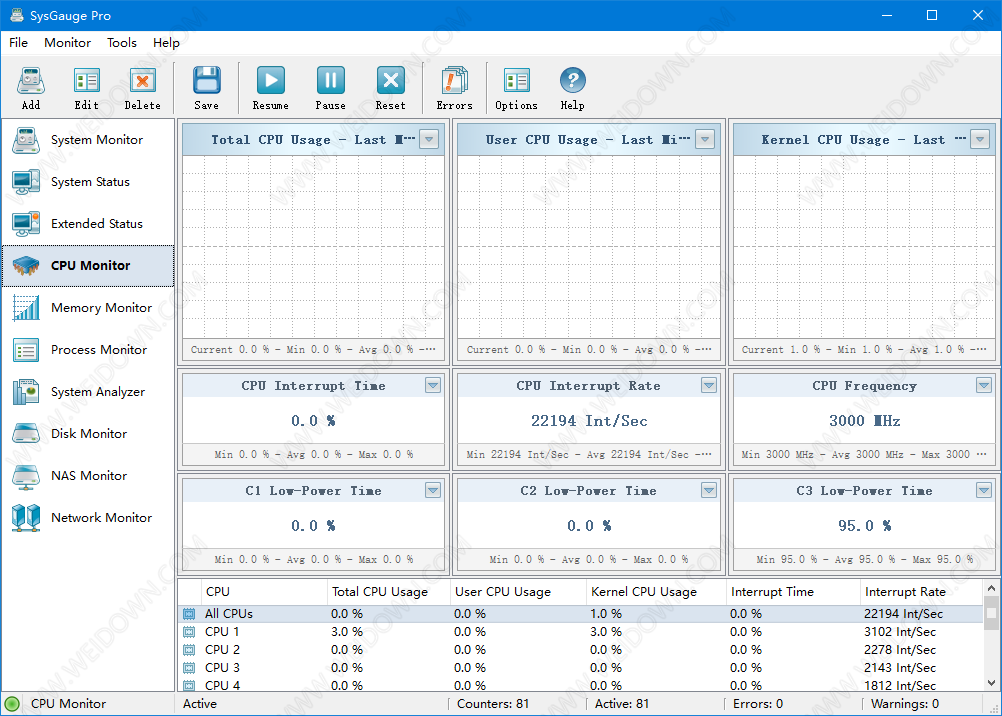Open Network Monitor in the sidebar
The width and height of the screenshot is (1002, 716).
tap(88, 518)
